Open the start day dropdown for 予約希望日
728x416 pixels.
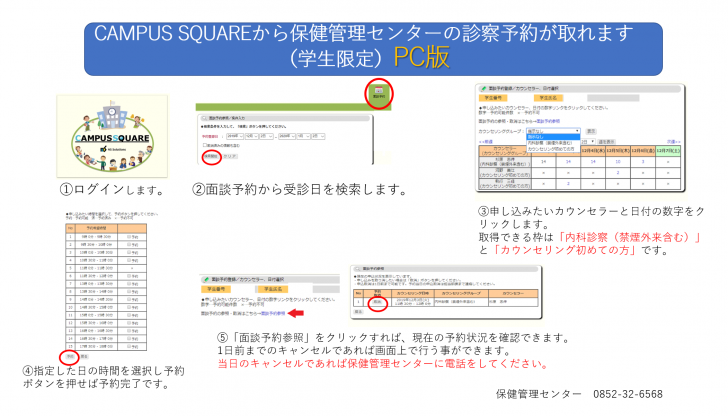[266, 136]
